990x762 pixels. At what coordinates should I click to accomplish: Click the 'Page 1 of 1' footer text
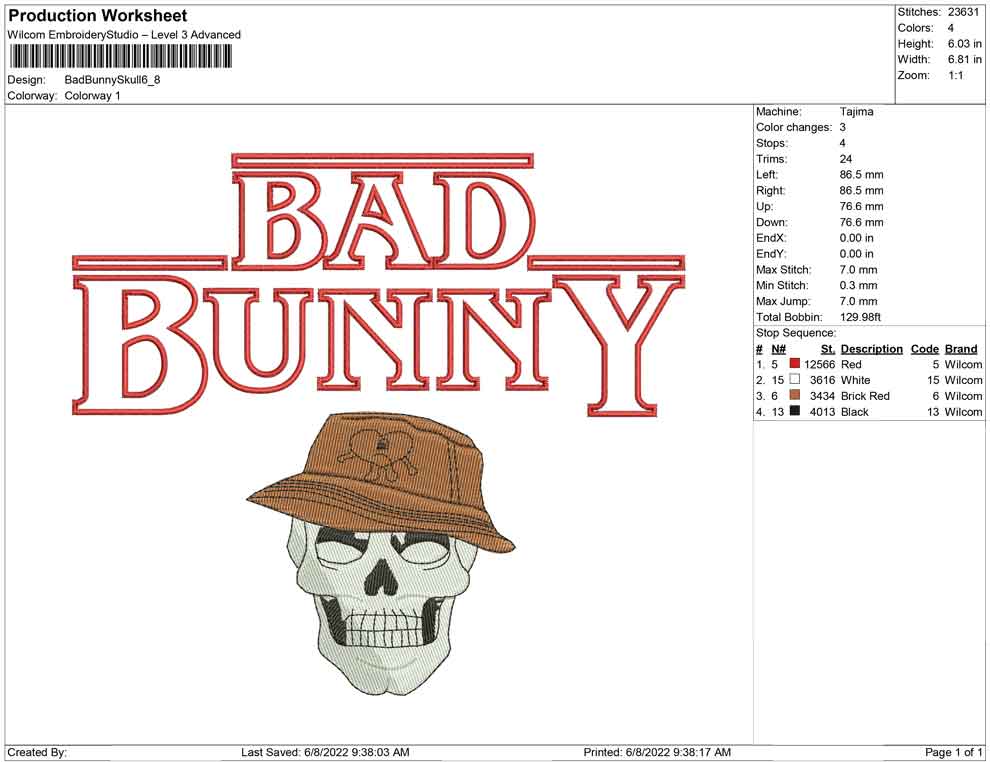point(953,752)
